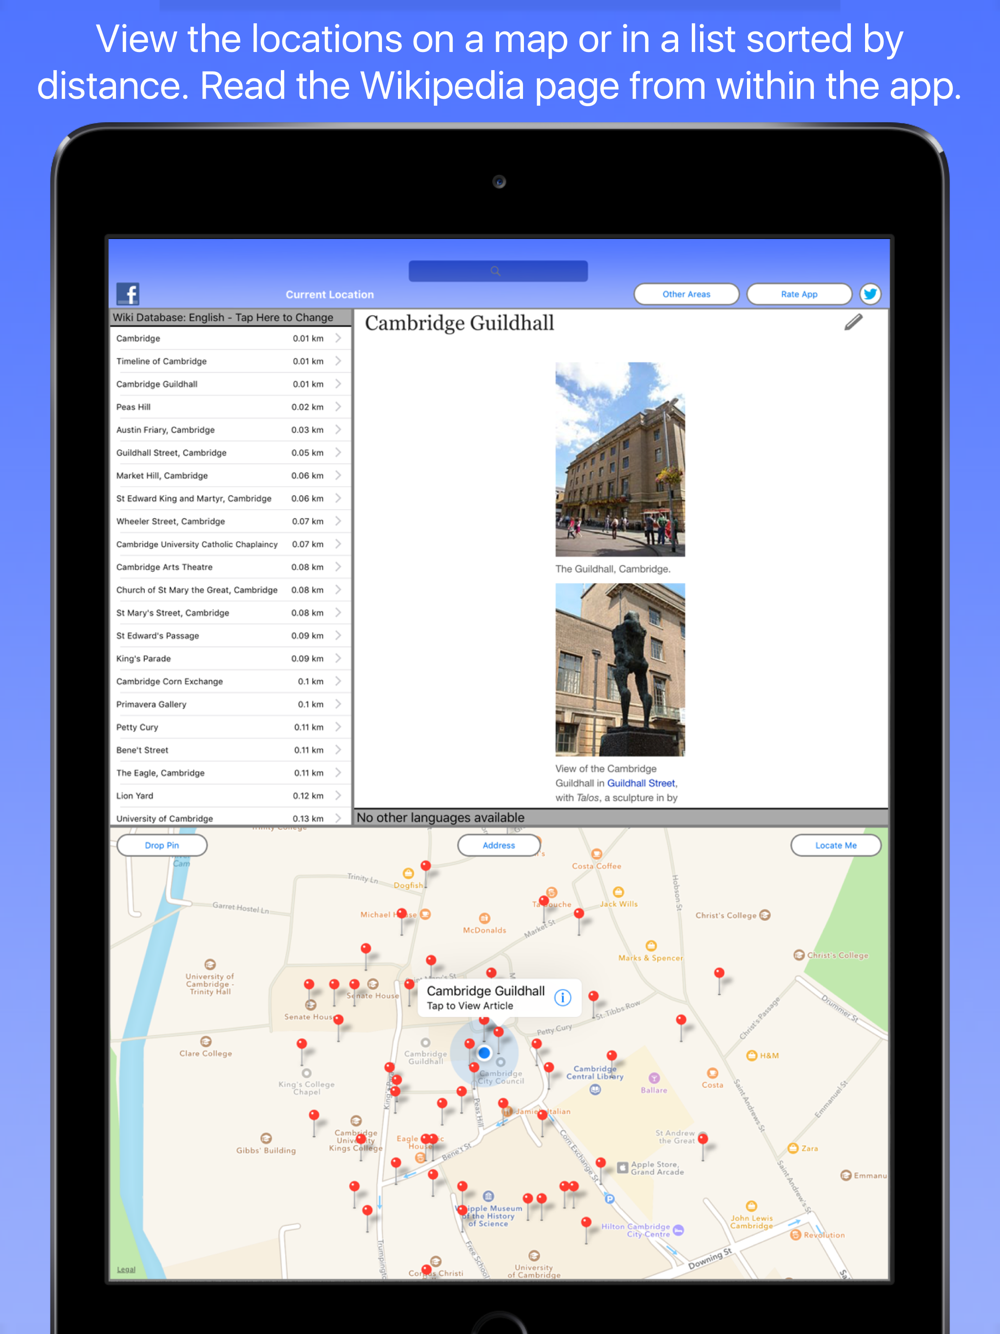
Task: Select Church of St Mary the Great
Action: click(230, 590)
